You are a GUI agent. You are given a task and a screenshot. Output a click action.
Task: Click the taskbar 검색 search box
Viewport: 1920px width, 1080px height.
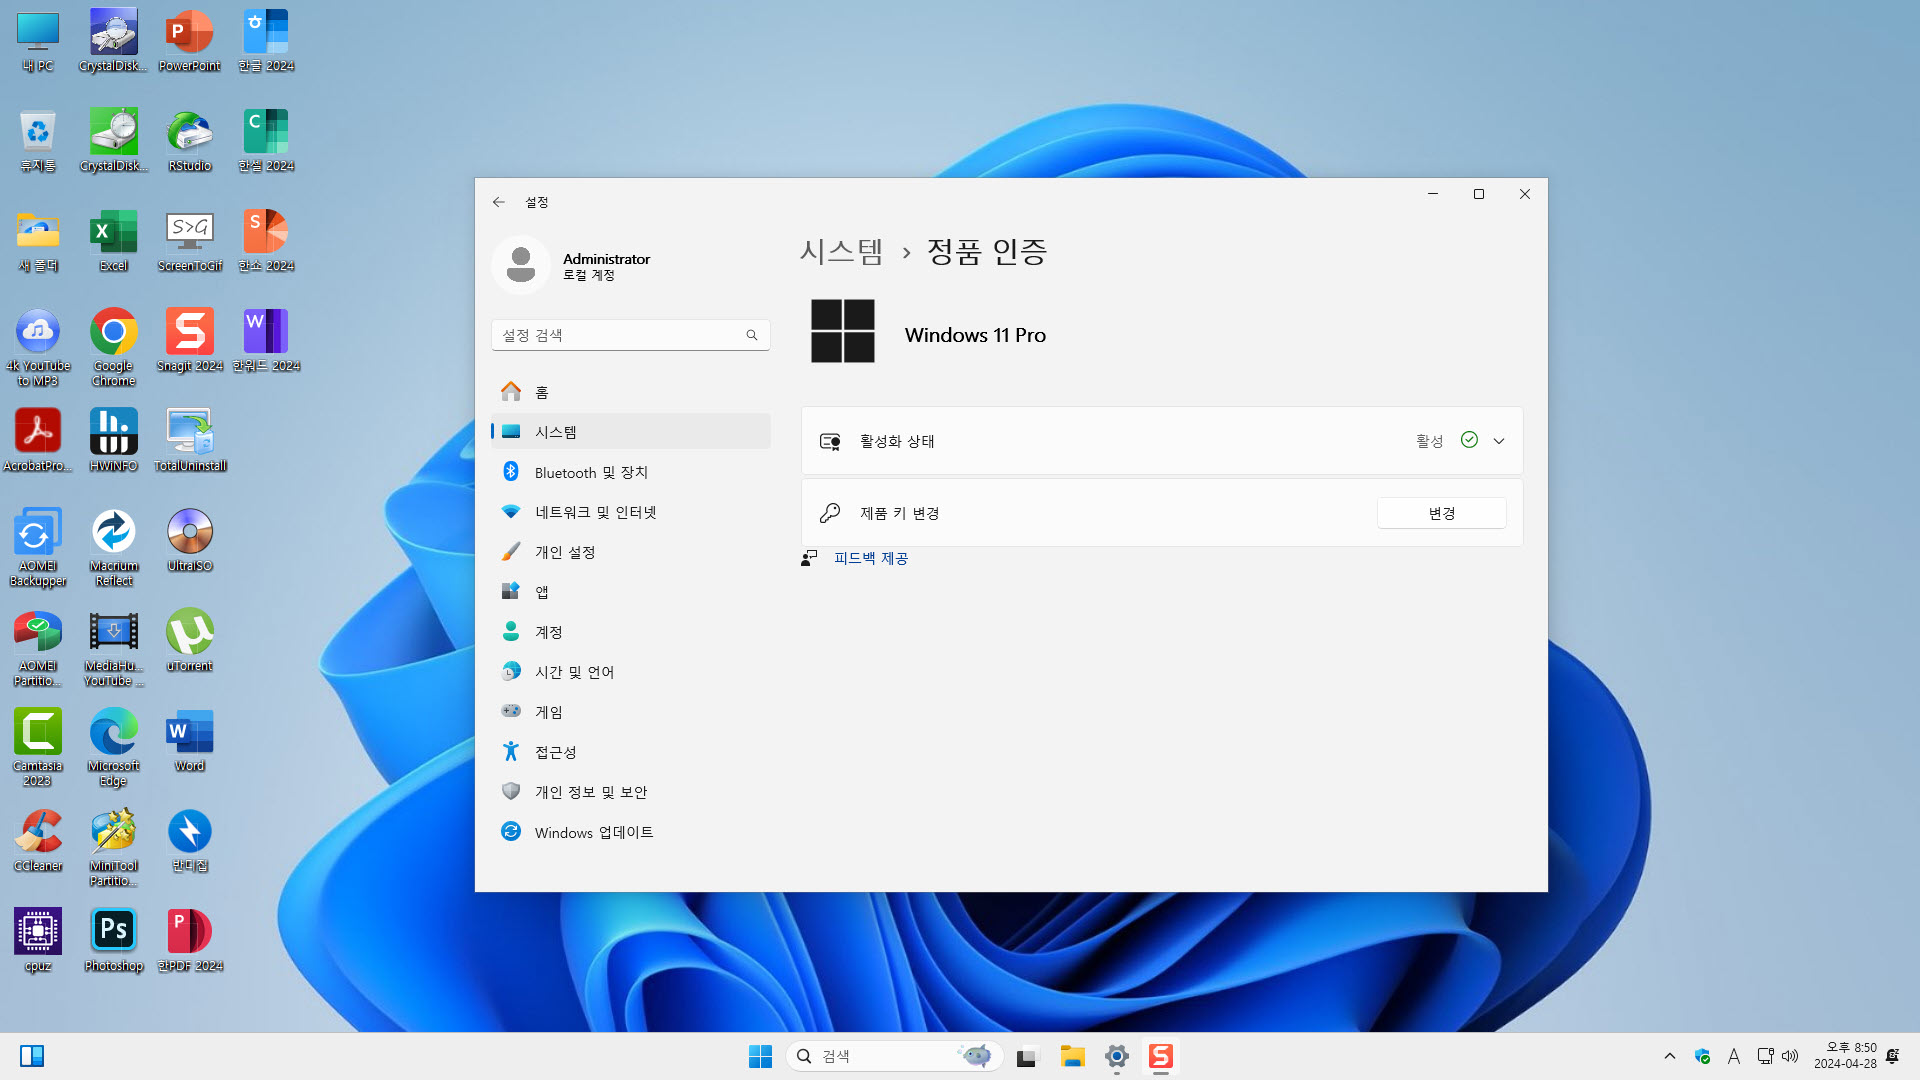[x=895, y=1056]
